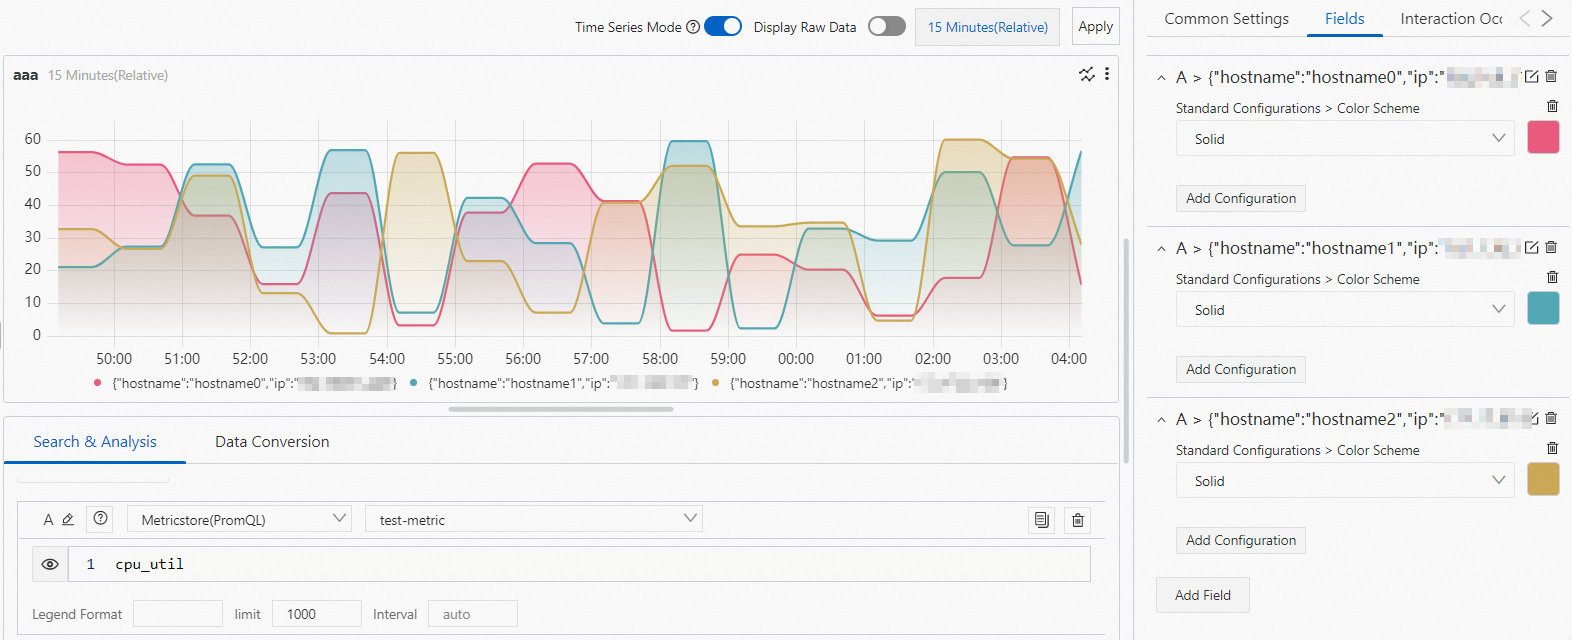The image size is (1572, 640).
Task: Enable Display Raw Data switch
Action: (x=887, y=26)
